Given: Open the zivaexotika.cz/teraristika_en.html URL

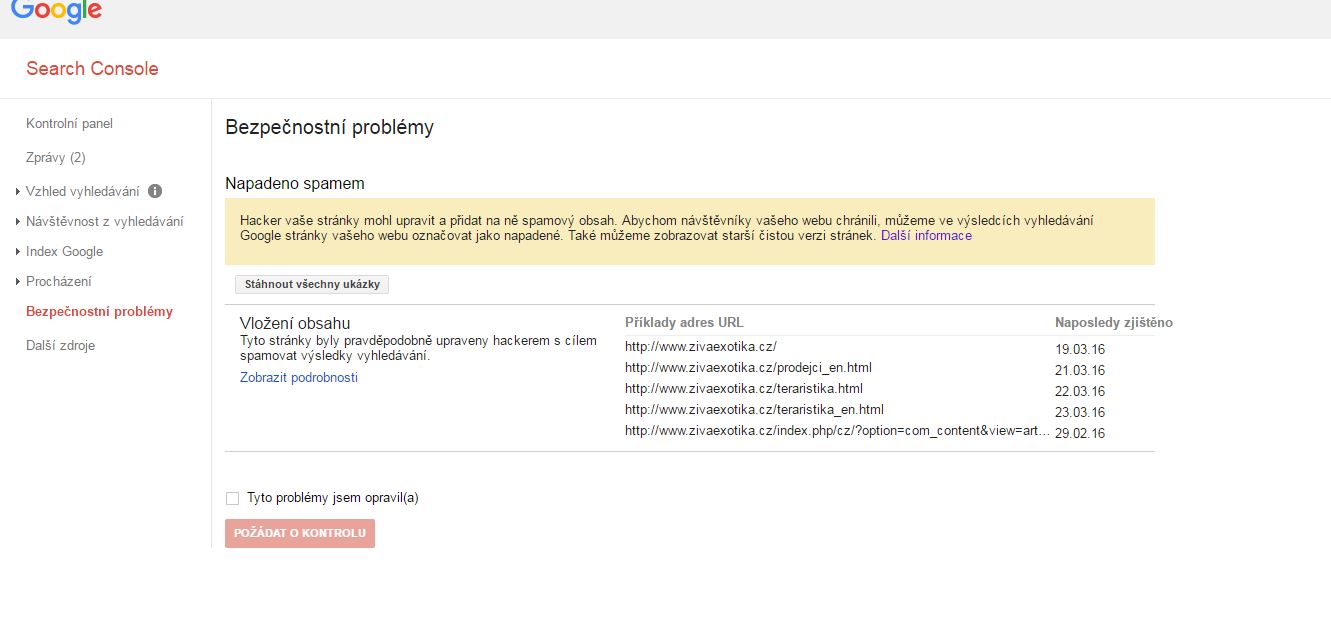Looking at the screenshot, I should [x=754, y=410].
